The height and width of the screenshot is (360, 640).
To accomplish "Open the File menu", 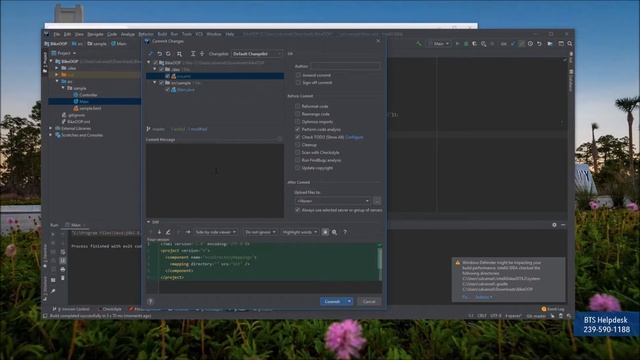I will tap(57, 34).
